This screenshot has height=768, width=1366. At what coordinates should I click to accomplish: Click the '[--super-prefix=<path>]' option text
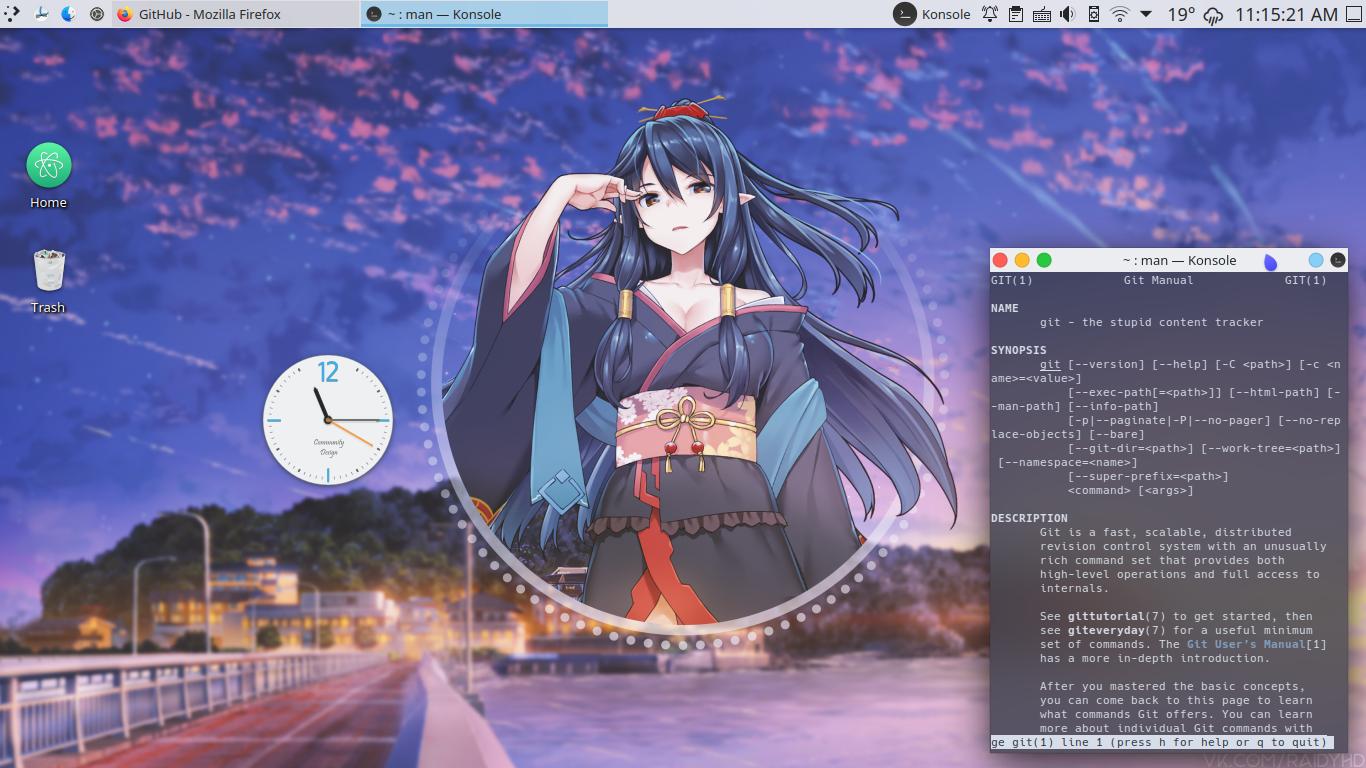[x=1148, y=476]
